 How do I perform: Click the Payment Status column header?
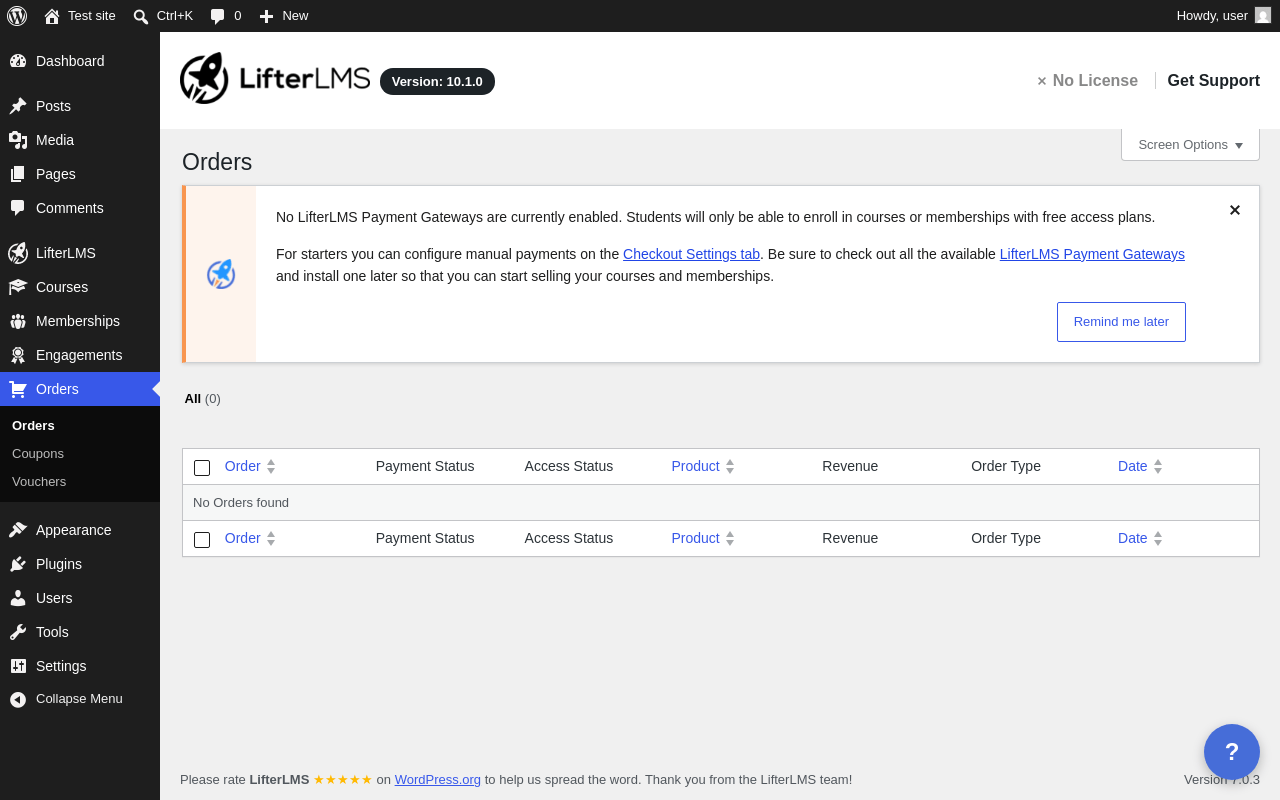click(425, 466)
